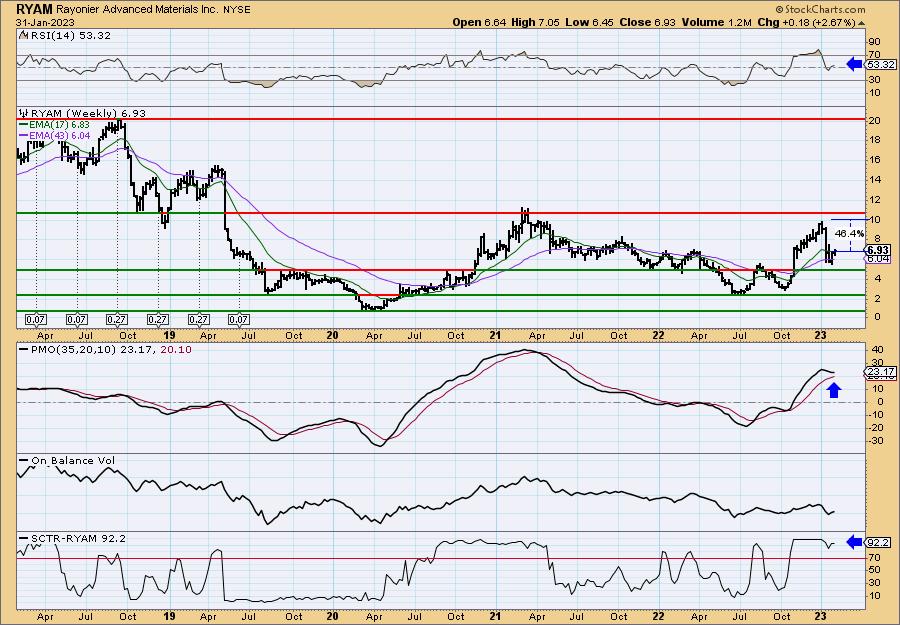The image size is (900, 625).
Task: Click the 90 level on the RSI axis
Action: tap(875, 41)
